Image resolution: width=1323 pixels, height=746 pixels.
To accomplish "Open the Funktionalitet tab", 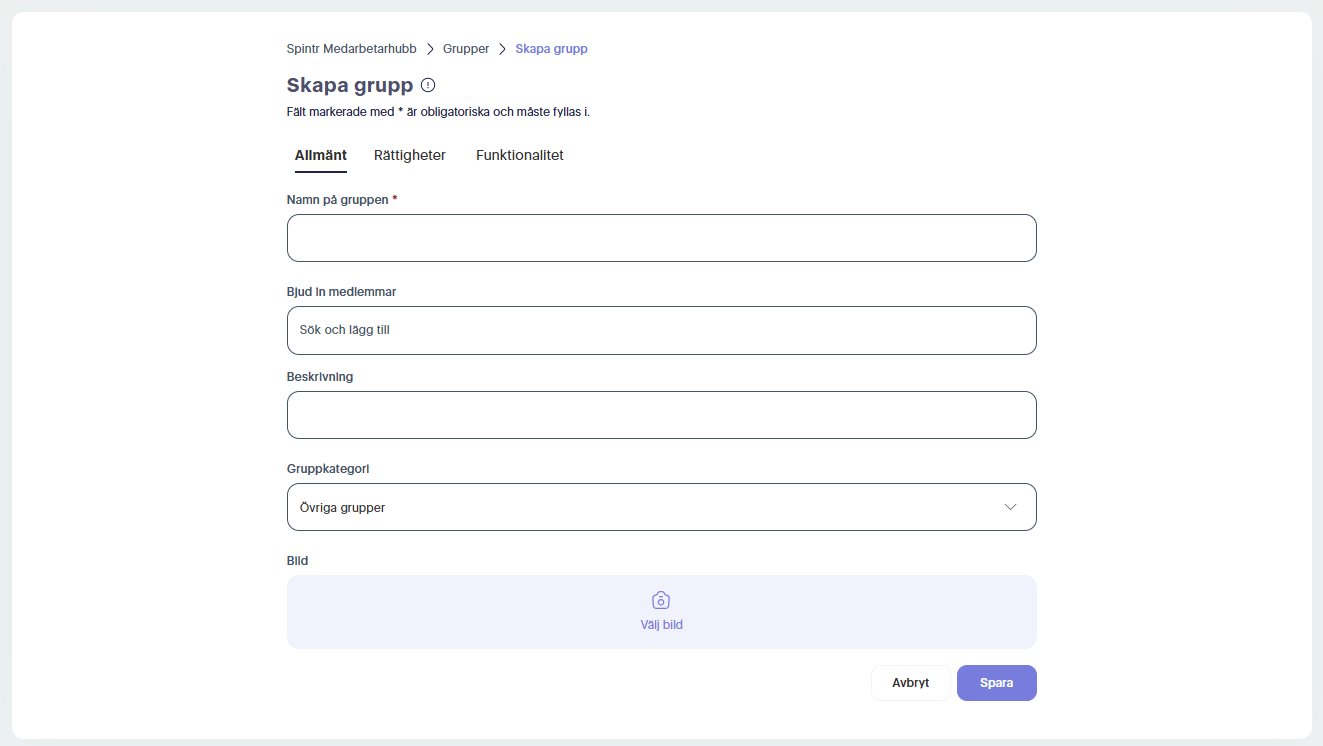I will coord(520,155).
